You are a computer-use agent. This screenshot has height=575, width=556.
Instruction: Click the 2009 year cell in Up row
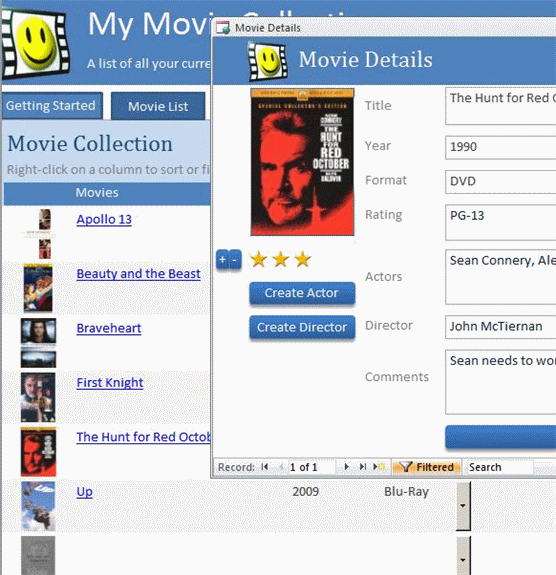[306, 492]
